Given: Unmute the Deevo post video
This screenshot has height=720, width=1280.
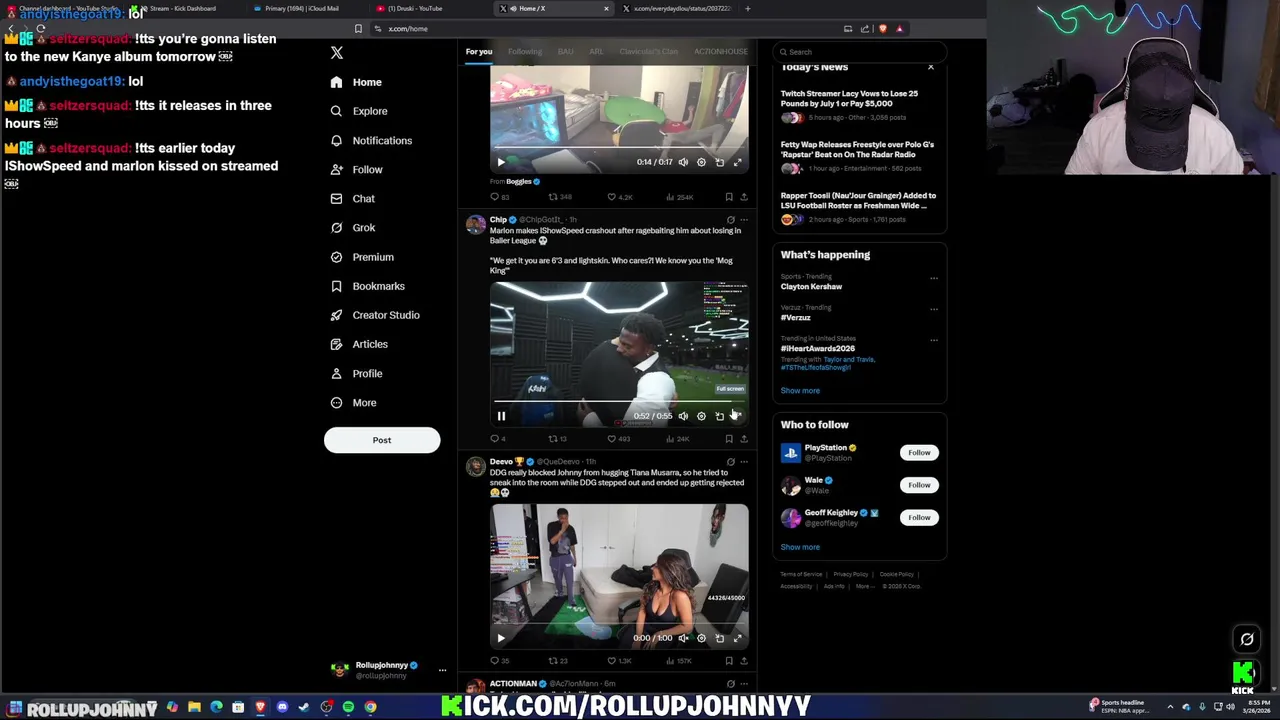Looking at the screenshot, I should tap(683, 638).
